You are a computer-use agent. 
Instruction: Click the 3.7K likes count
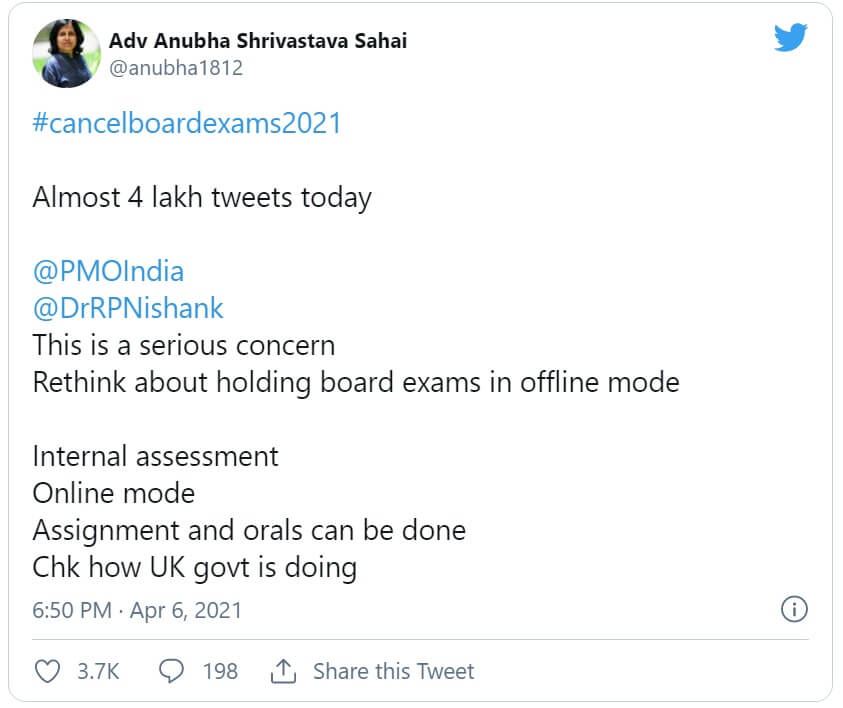click(98, 671)
